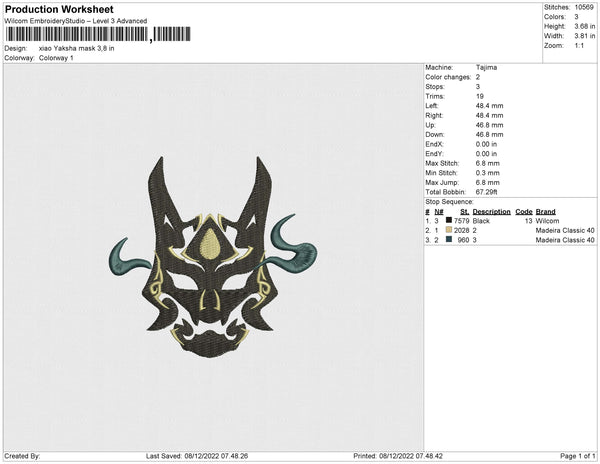This screenshot has height=464, width=600.
Task: Select the Colors value '3'
Action: click(577, 17)
